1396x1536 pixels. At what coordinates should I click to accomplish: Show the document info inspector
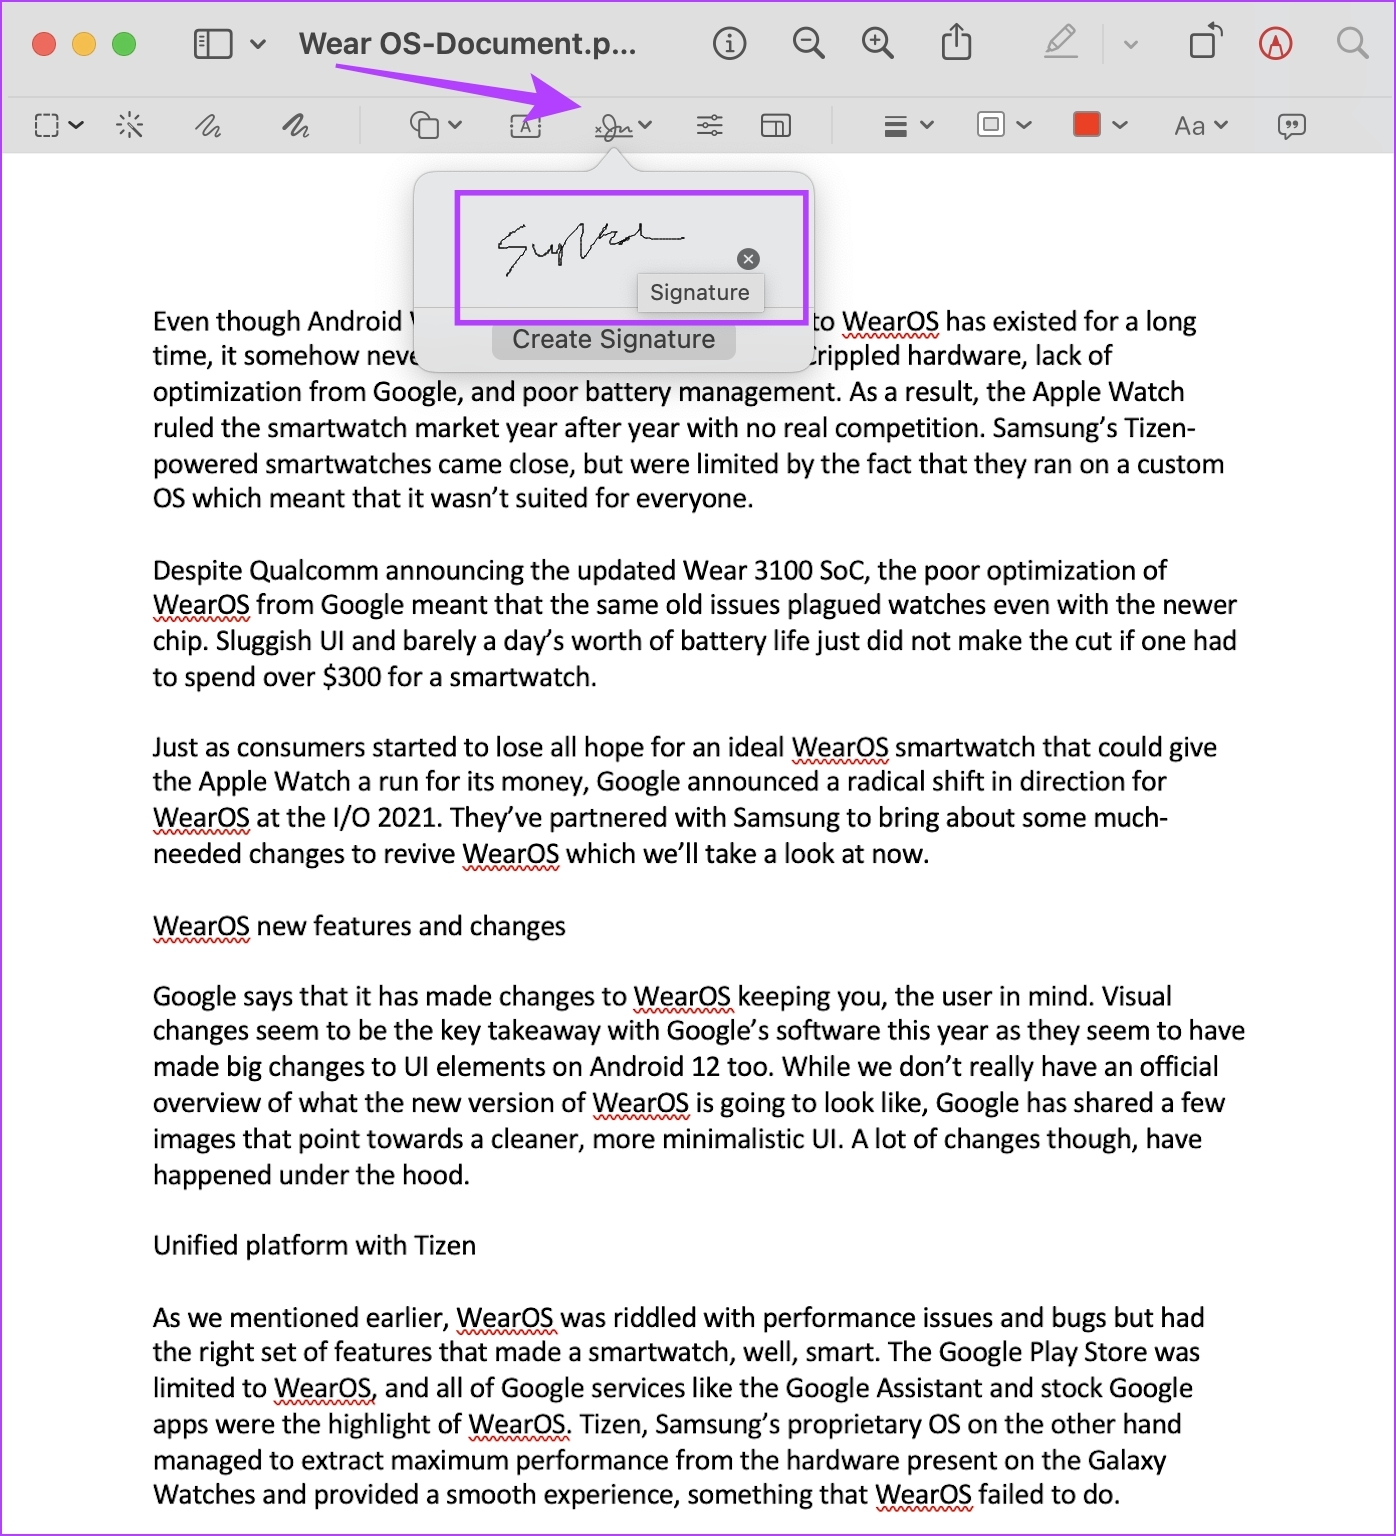[x=730, y=43]
